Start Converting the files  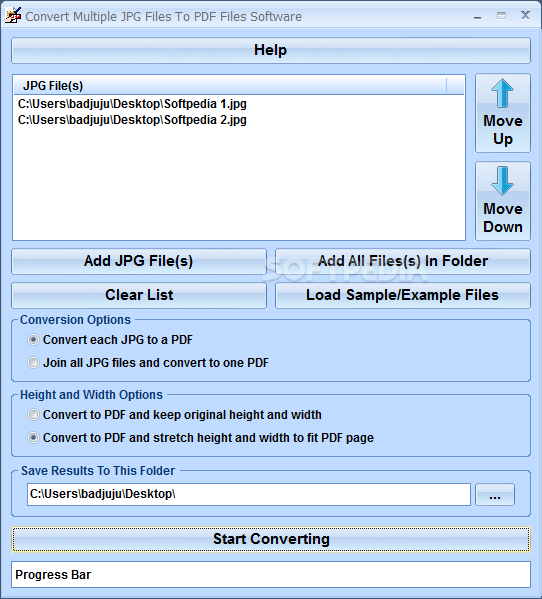[x=271, y=539]
